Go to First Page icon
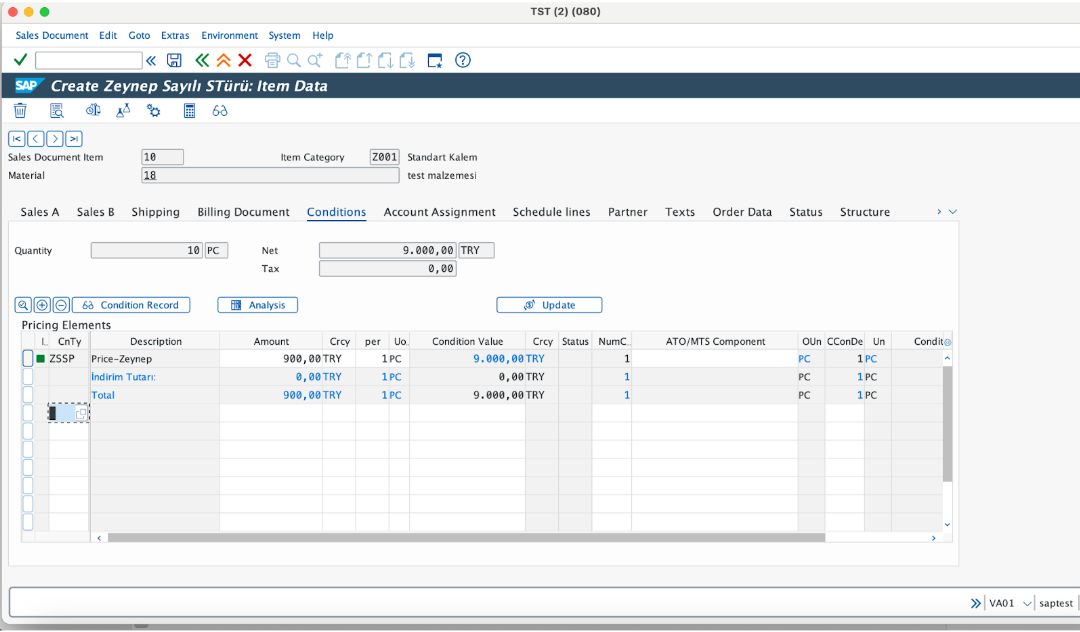The height and width of the screenshot is (632, 1080). (x=342, y=61)
